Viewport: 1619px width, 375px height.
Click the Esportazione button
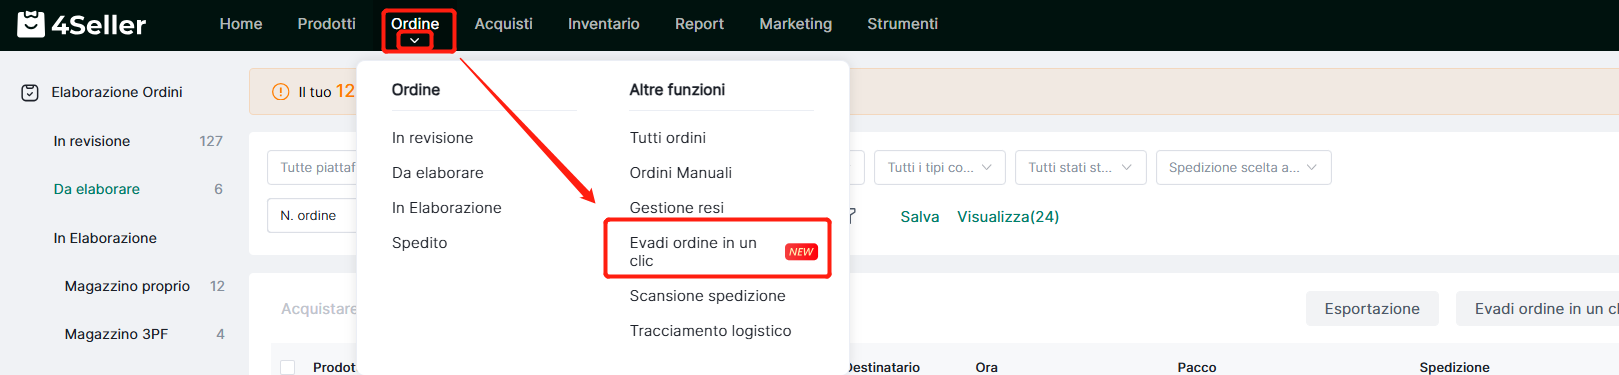pyautogui.click(x=1372, y=309)
